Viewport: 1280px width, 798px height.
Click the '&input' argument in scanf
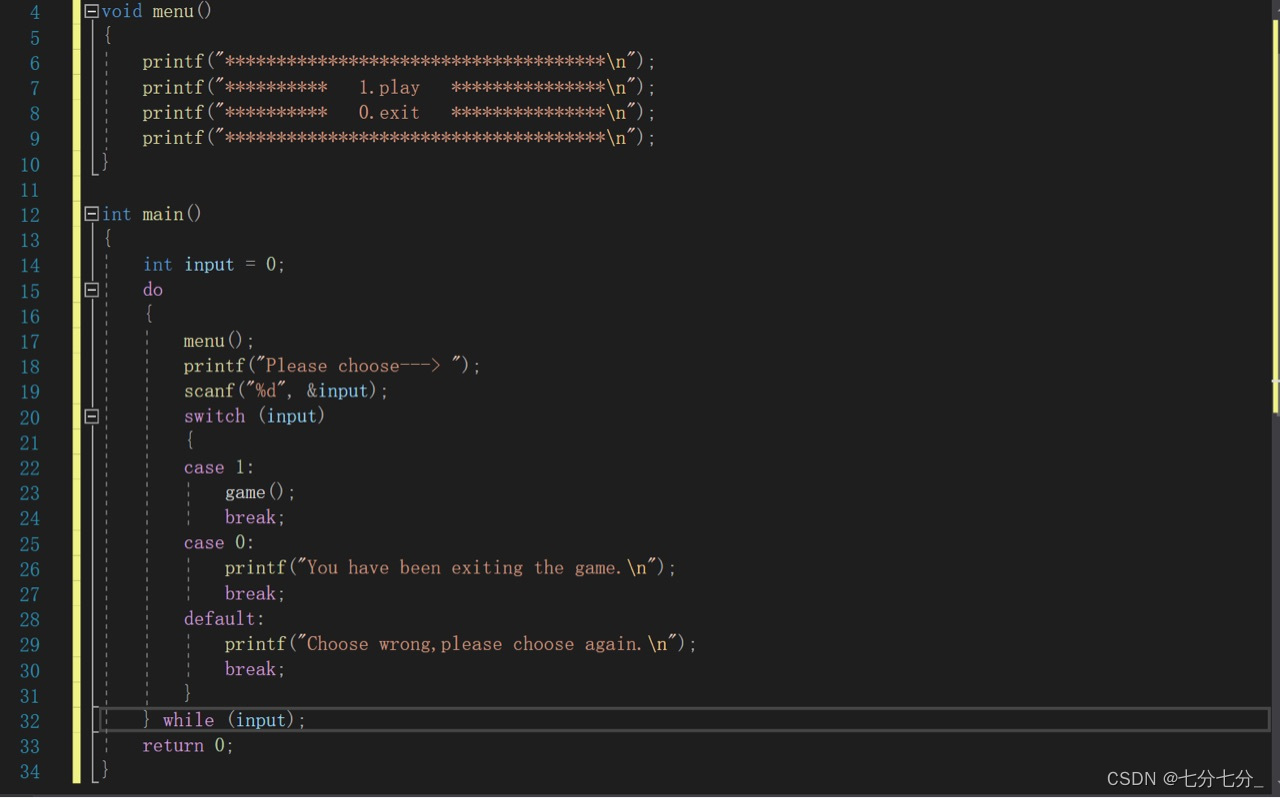click(338, 391)
